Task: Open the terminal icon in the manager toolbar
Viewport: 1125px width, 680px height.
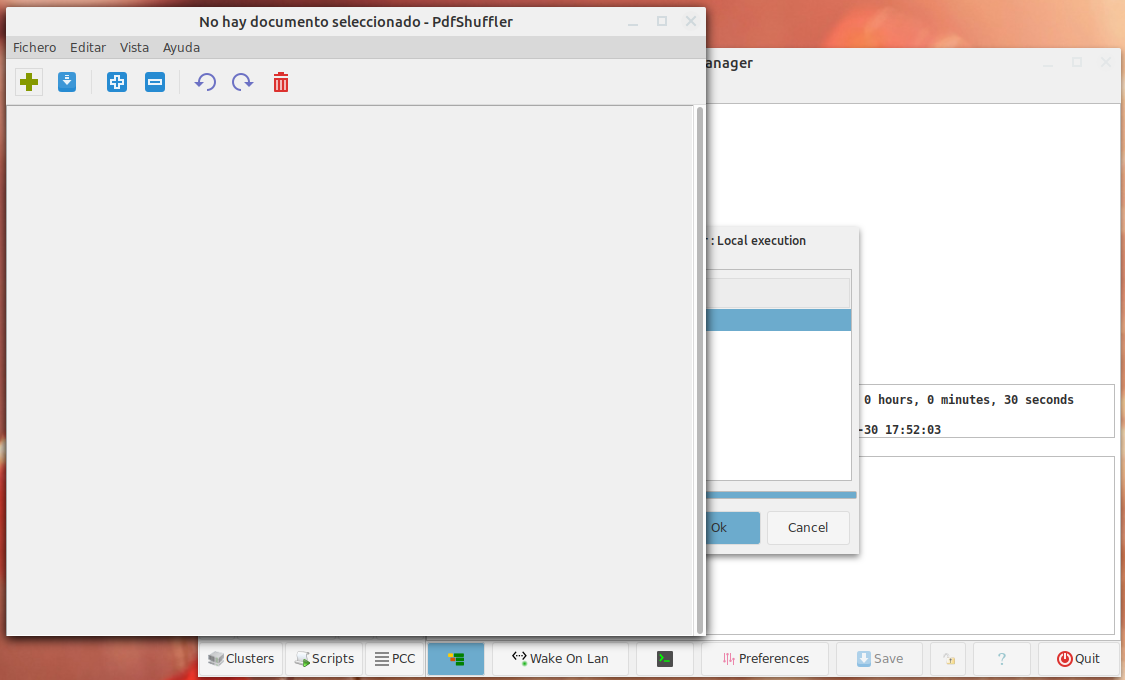Action: click(665, 658)
